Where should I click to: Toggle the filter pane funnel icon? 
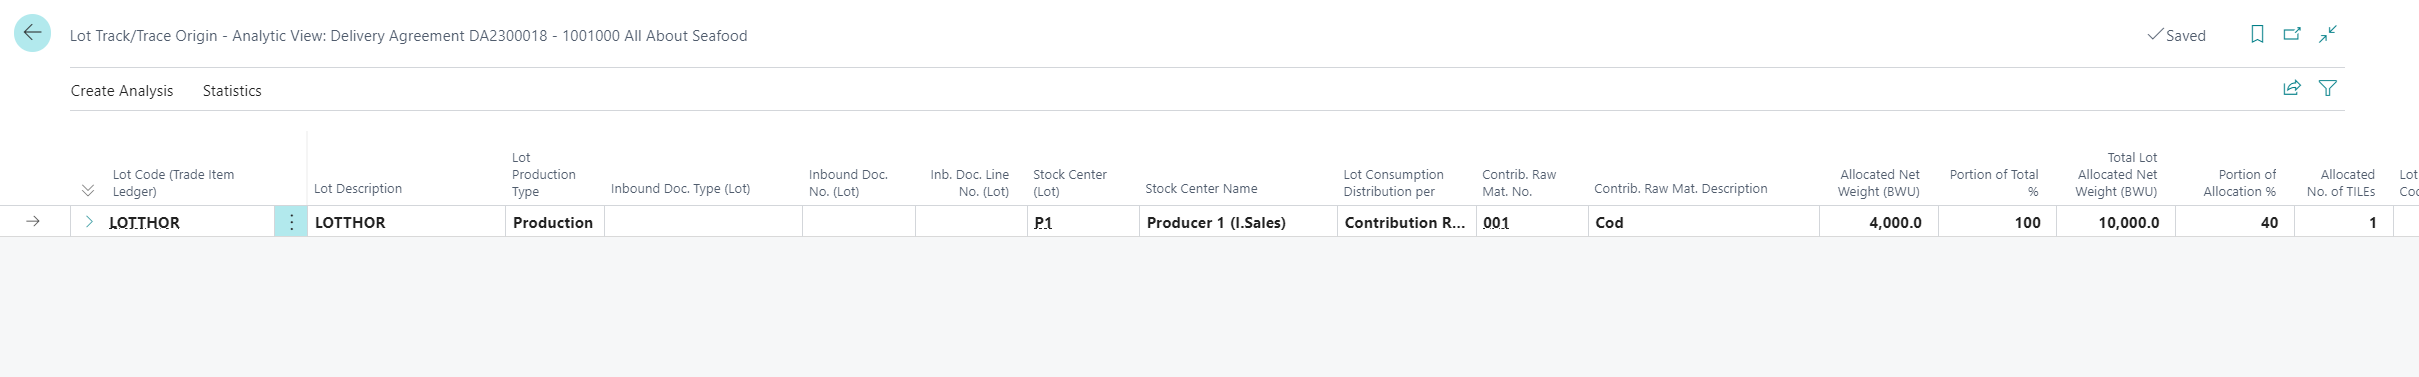click(2328, 88)
